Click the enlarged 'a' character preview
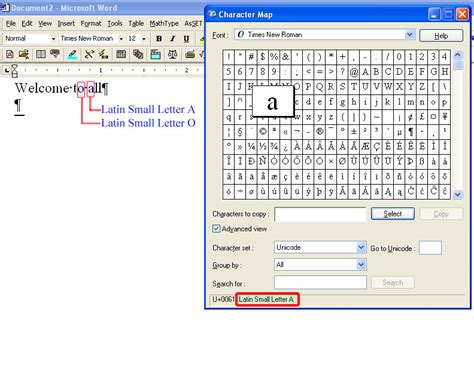The height and width of the screenshot is (392, 474). pyautogui.click(x=273, y=102)
